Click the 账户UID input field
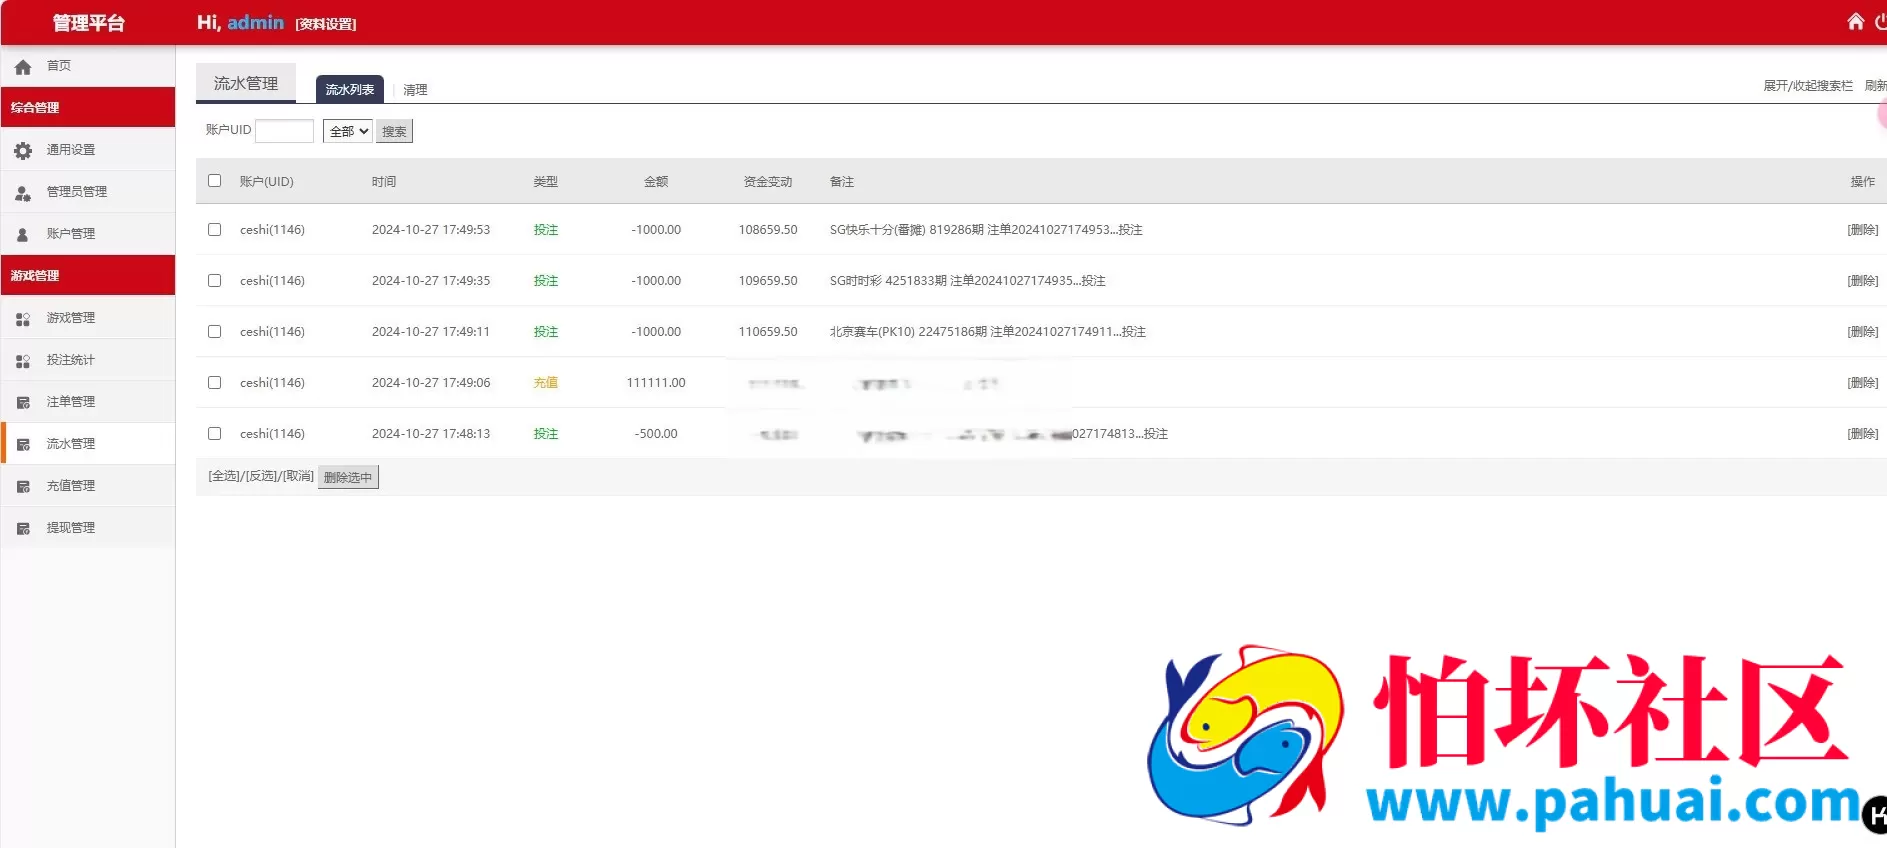This screenshot has height=848, width=1887. [285, 131]
